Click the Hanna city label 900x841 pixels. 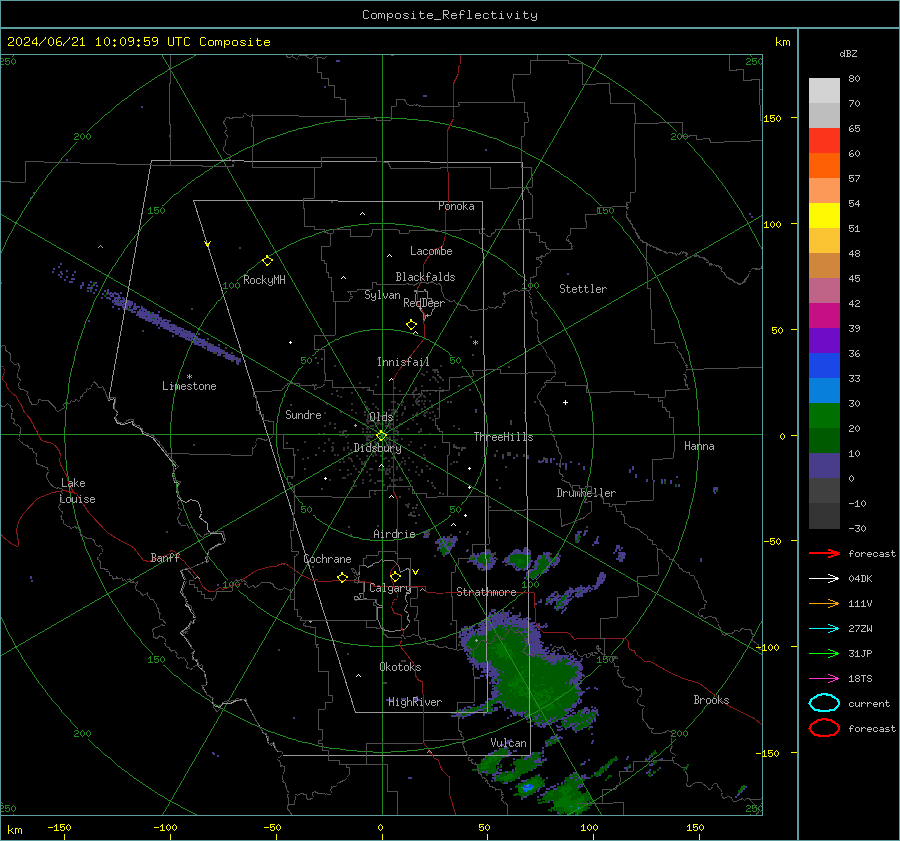(699, 446)
